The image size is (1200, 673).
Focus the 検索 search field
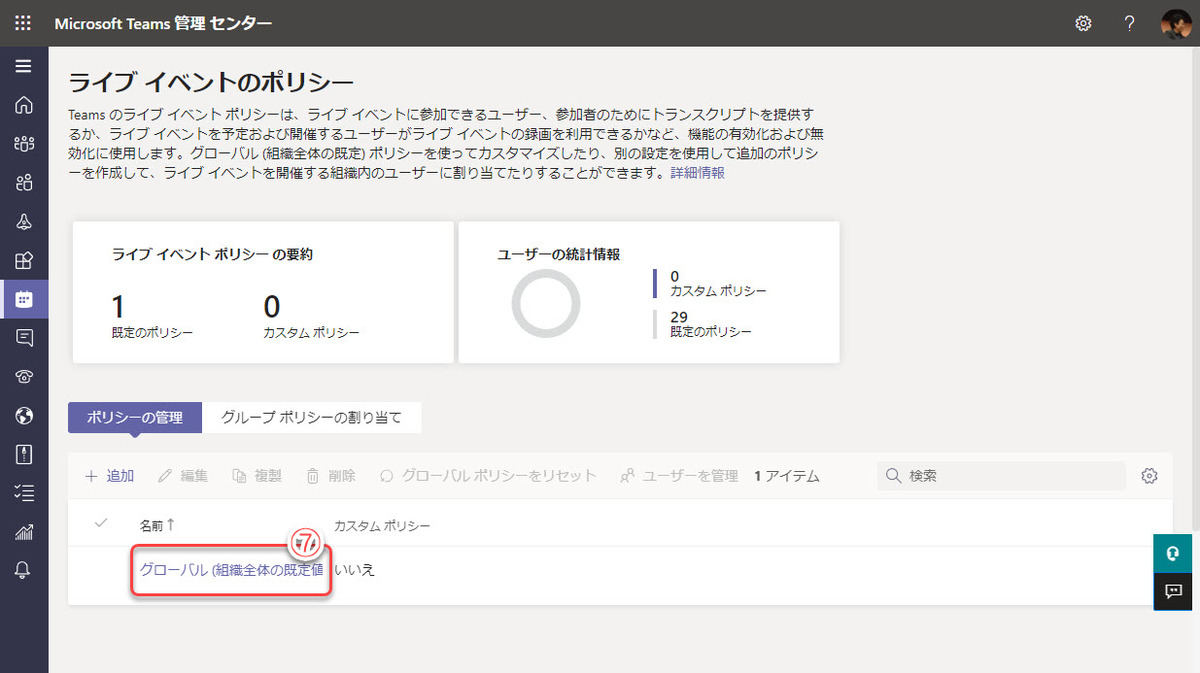[1001, 476]
